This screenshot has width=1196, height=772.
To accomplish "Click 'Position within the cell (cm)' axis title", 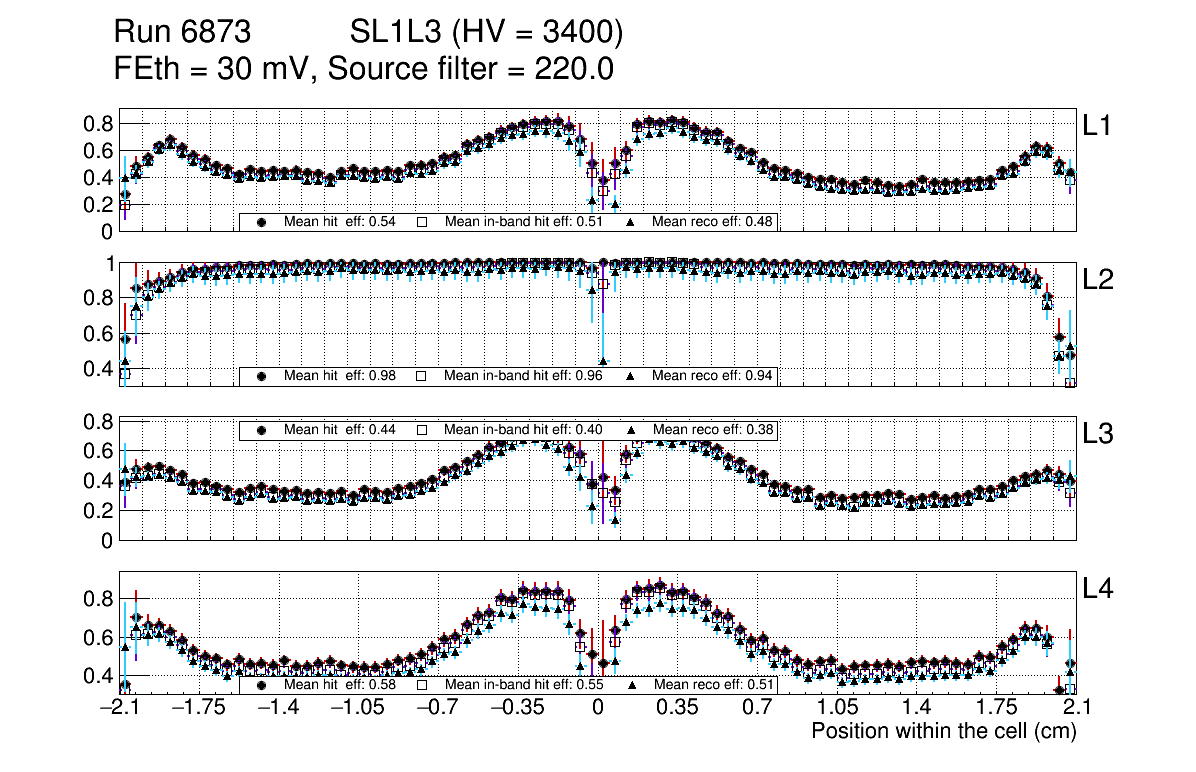I will tap(943, 731).
